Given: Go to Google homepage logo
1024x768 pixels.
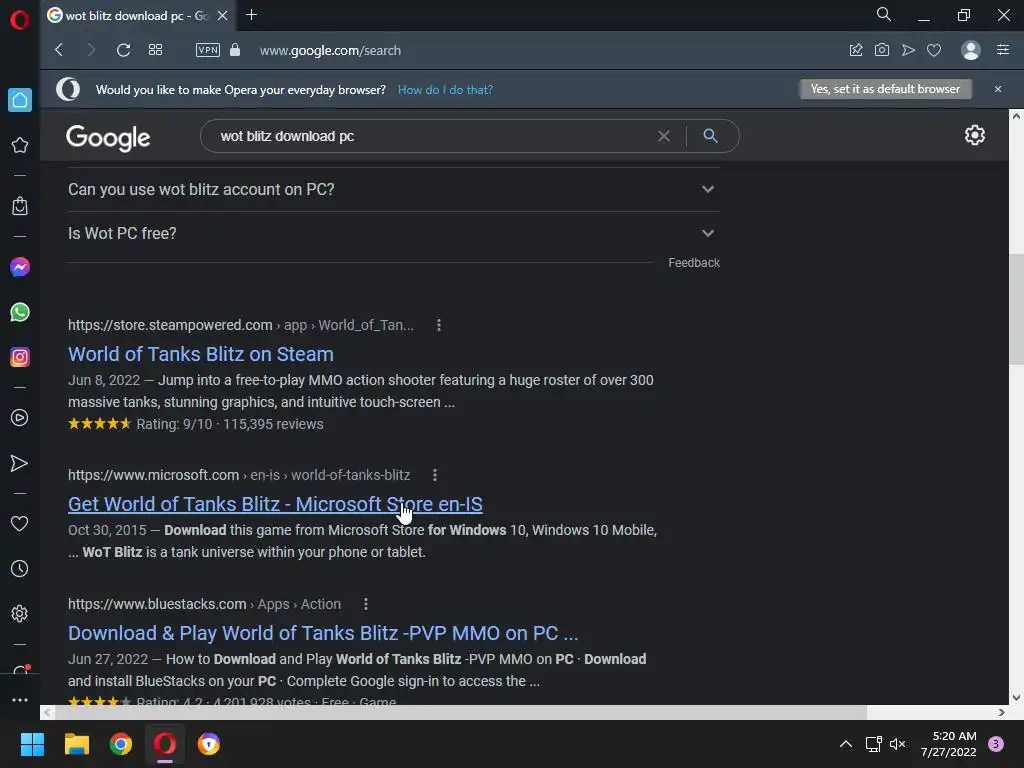Looking at the screenshot, I should [108, 138].
